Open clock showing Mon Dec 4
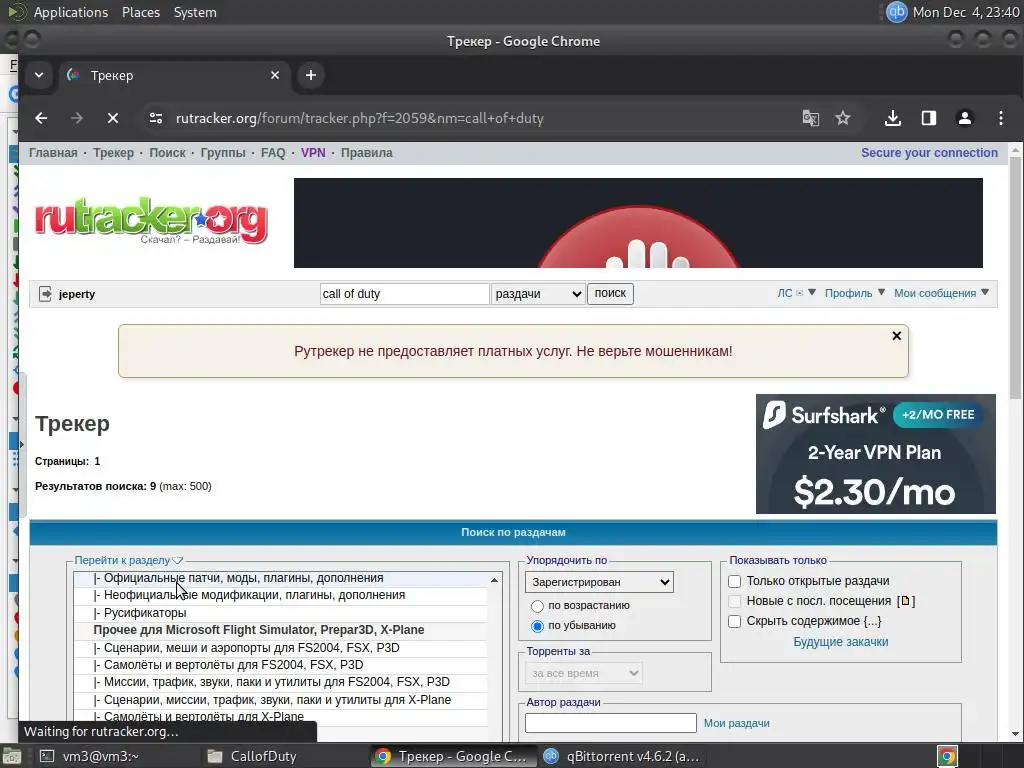1024x768 pixels. [966, 12]
